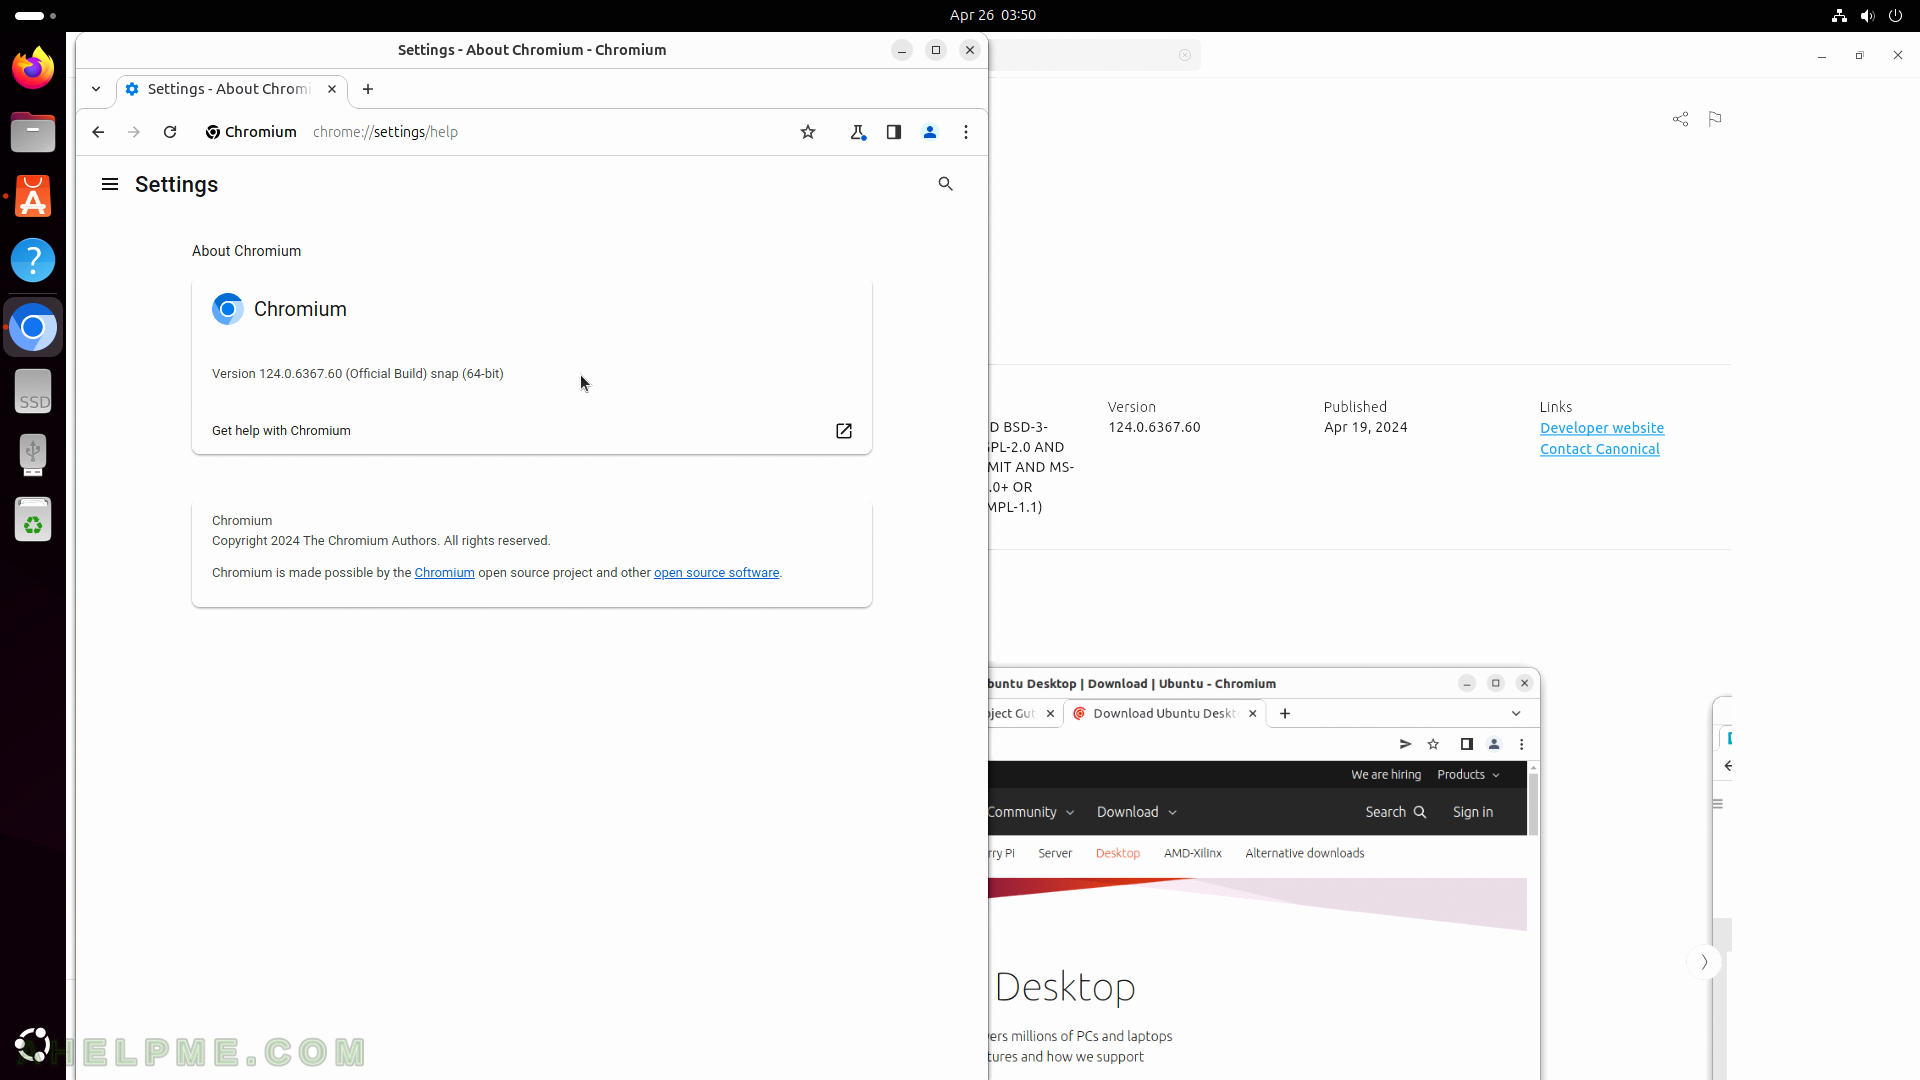Open the Chromium project link

point(444,573)
